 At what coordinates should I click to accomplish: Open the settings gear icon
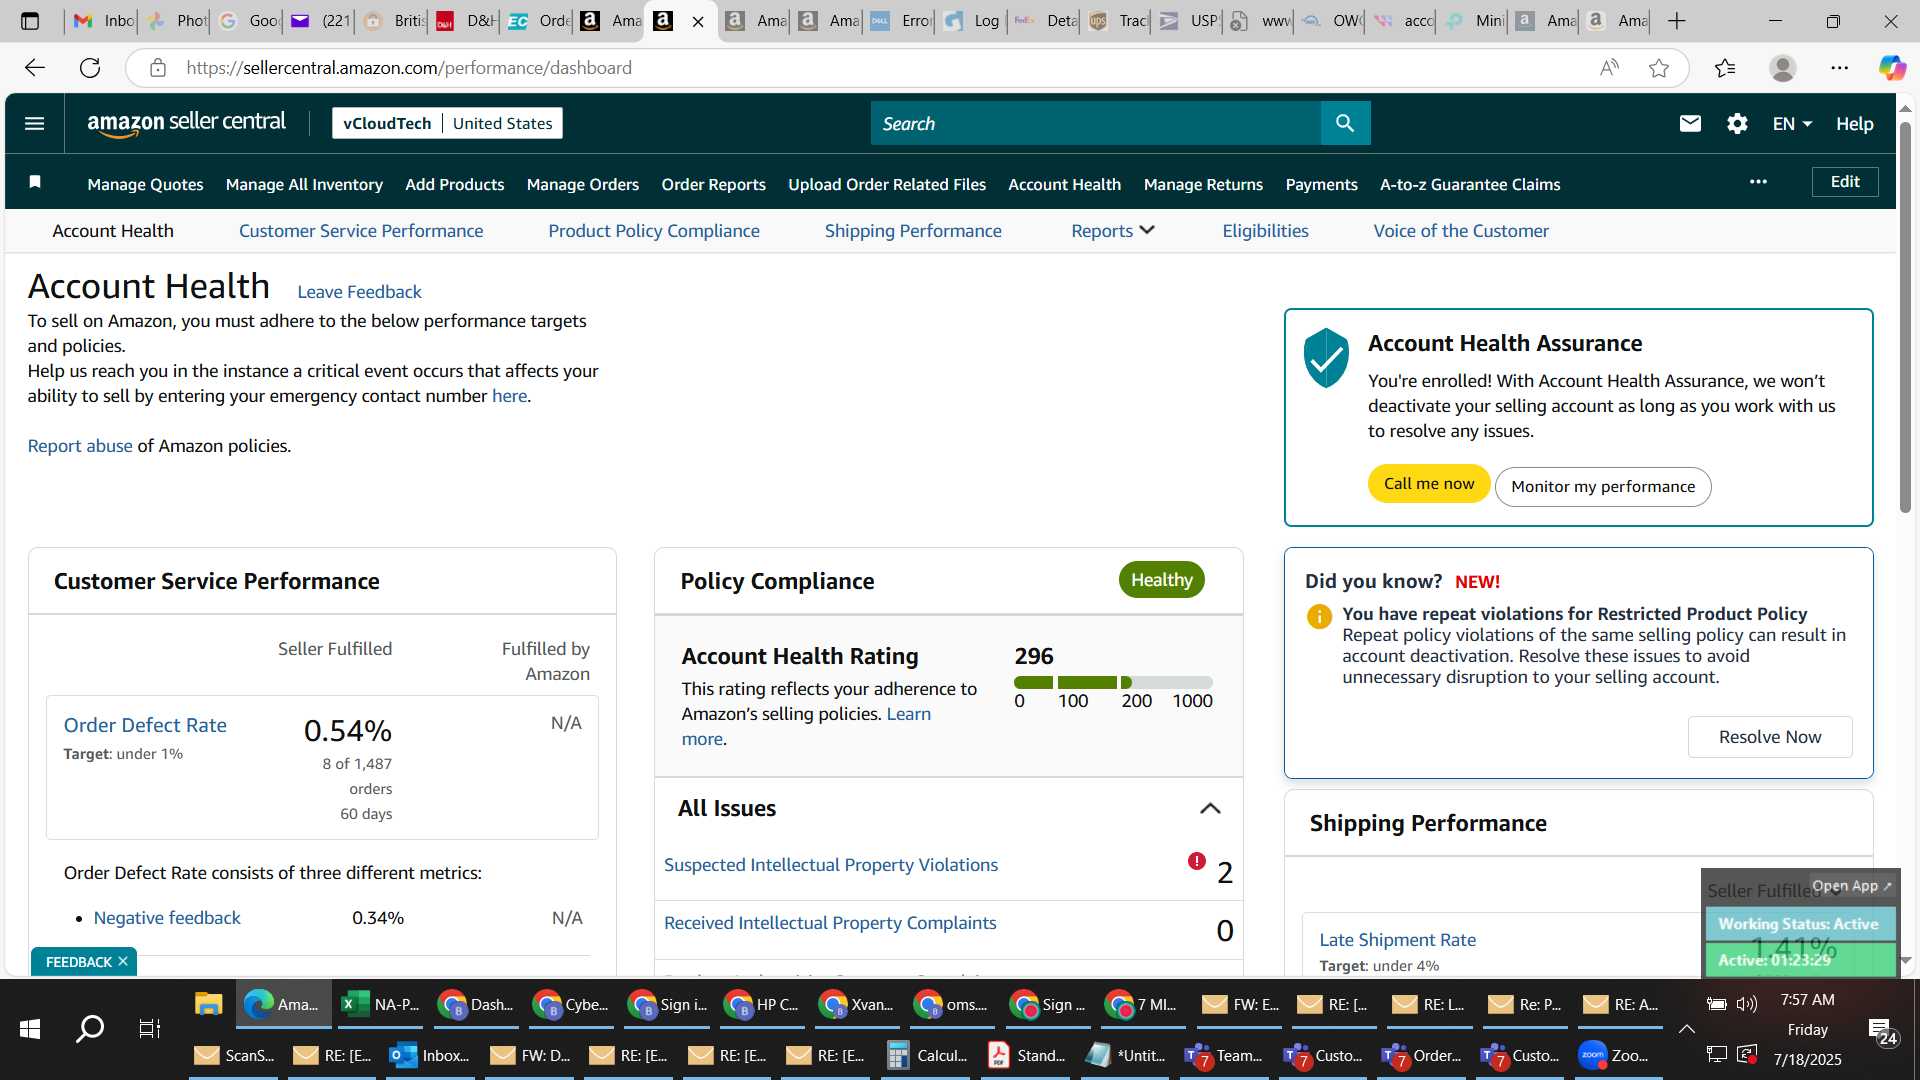tap(1737, 123)
